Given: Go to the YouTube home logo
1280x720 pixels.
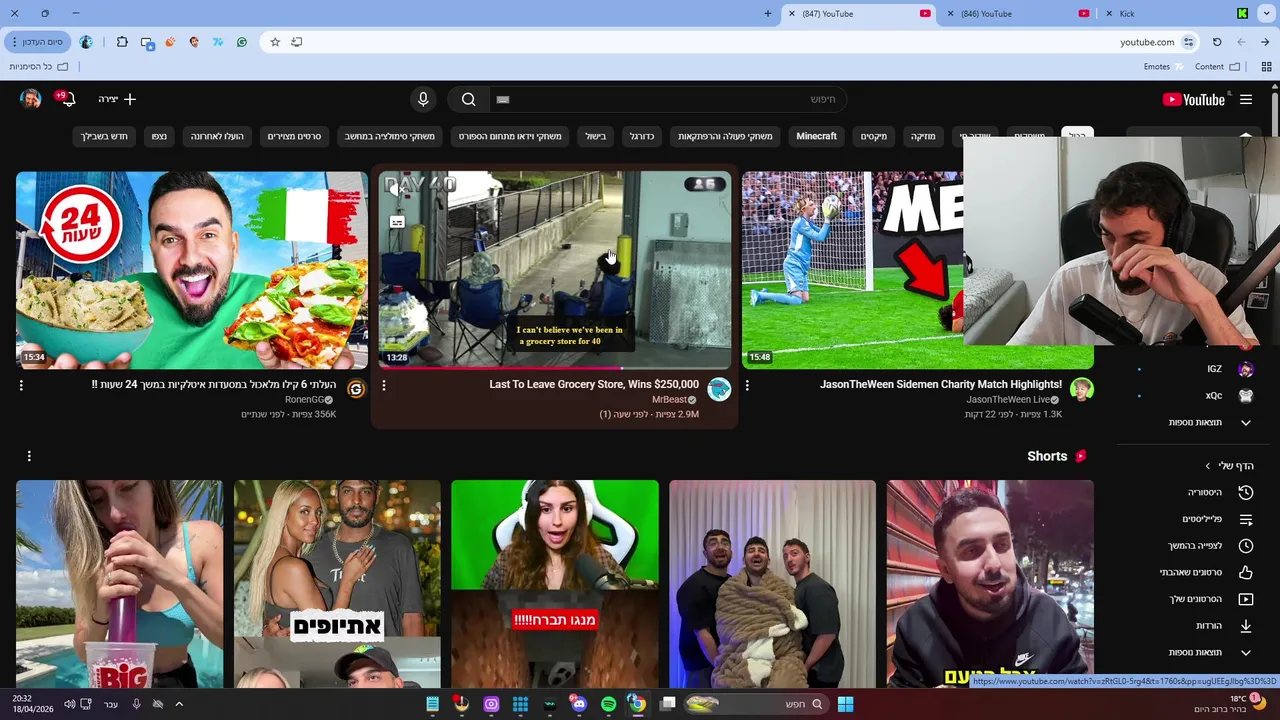Looking at the screenshot, I should [1193, 99].
